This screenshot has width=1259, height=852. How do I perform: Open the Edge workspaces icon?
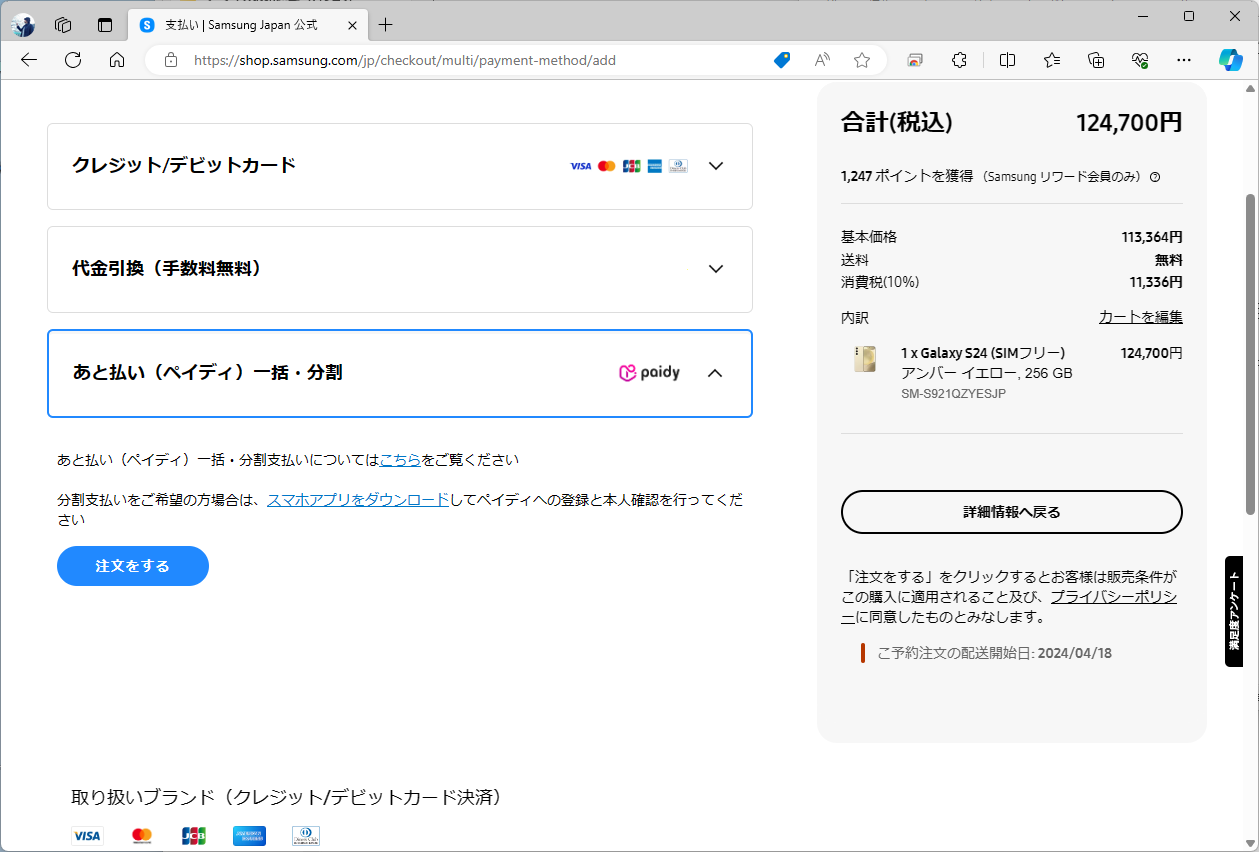(63, 25)
